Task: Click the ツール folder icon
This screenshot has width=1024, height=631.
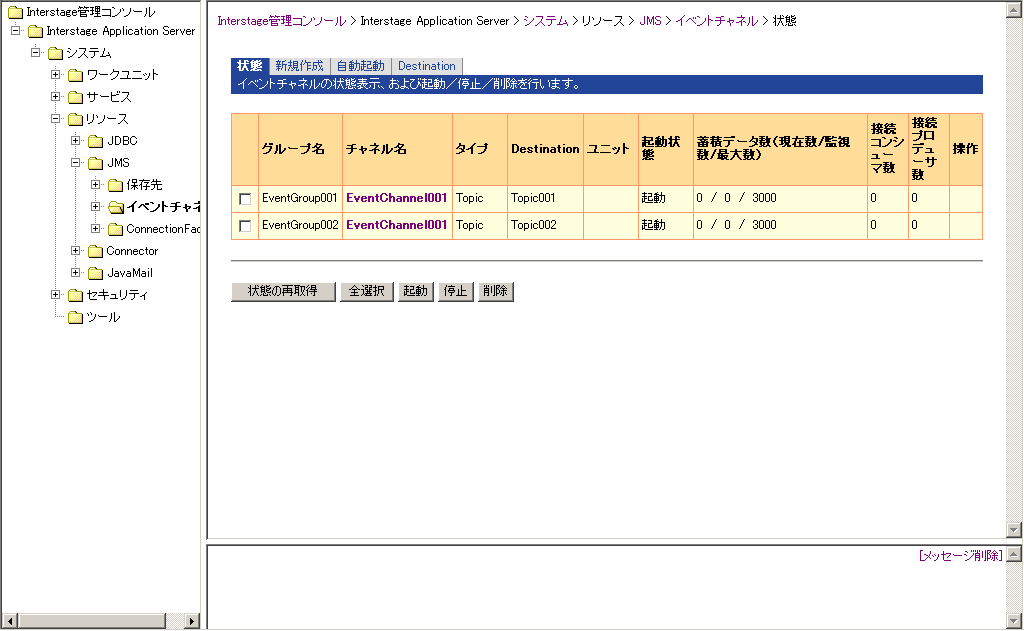Action: 76,317
